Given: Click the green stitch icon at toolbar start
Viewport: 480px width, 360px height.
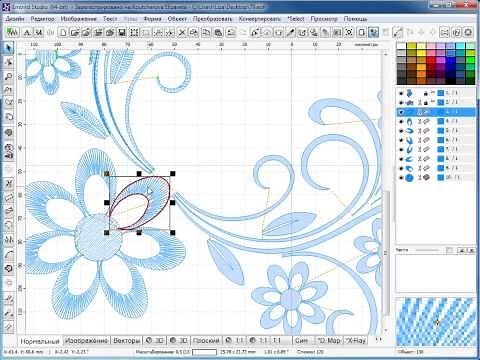Looking at the screenshot, I should point(12,32).
